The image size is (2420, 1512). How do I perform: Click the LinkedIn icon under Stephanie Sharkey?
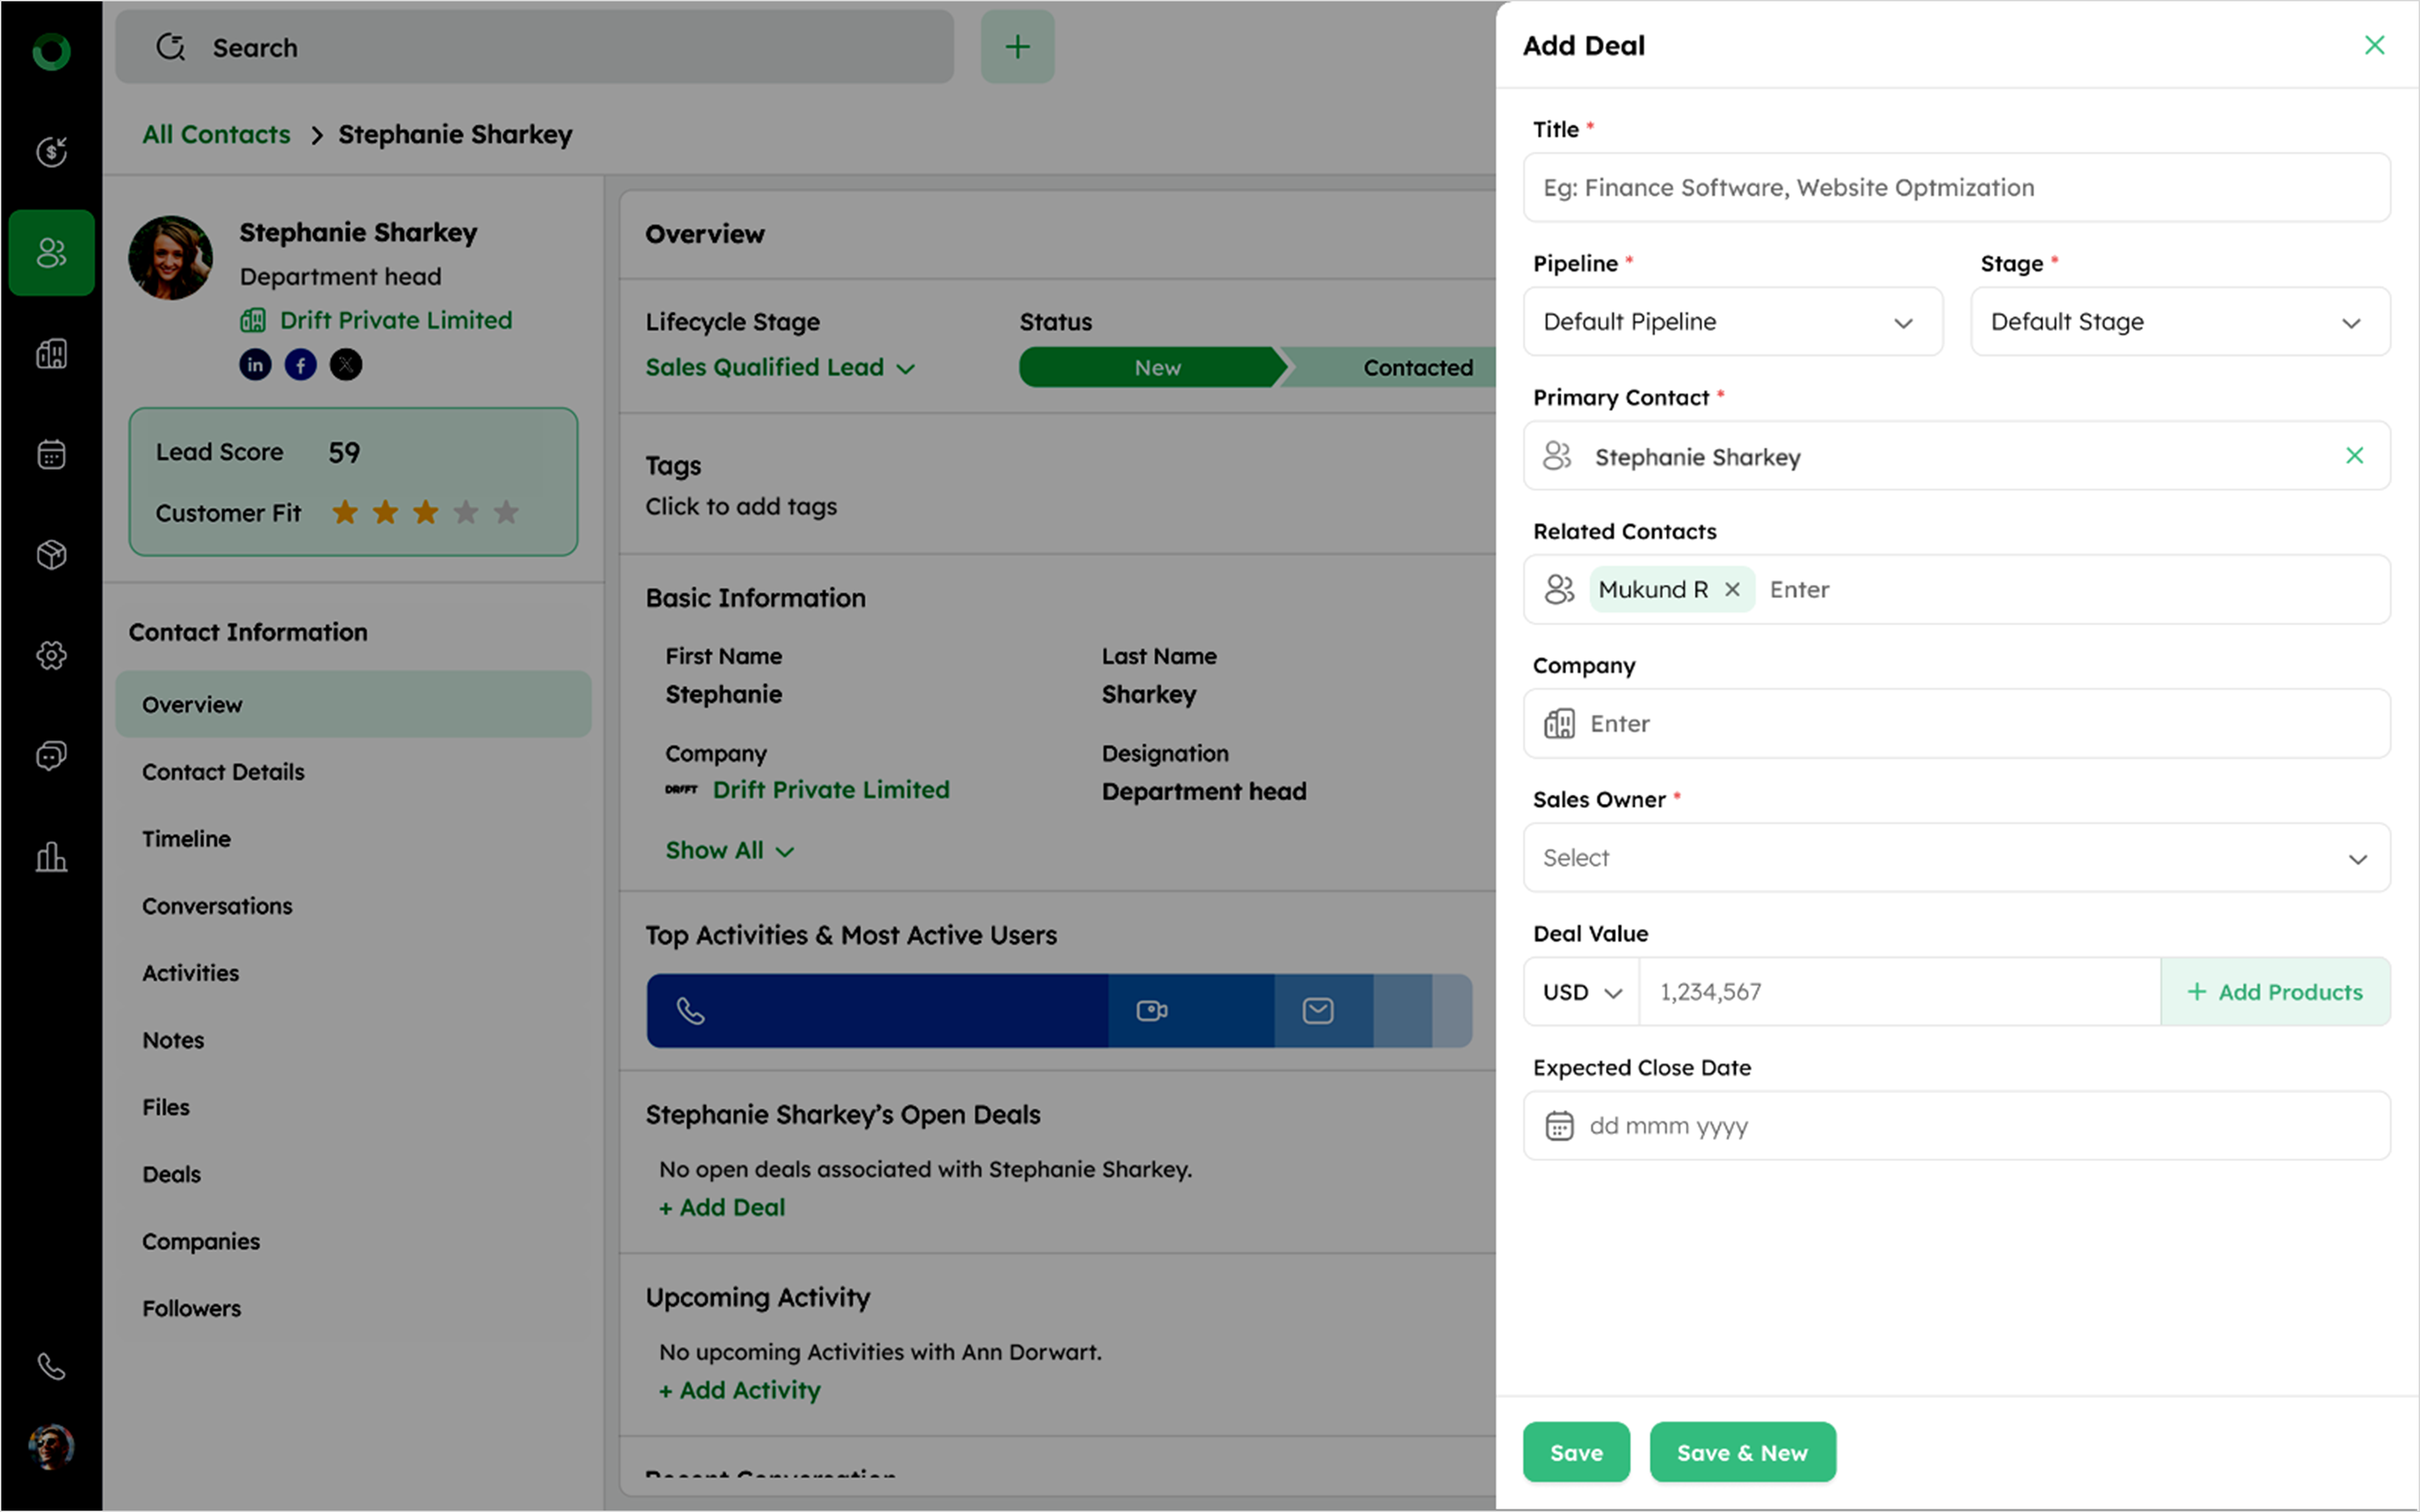[x=255, y=365]
